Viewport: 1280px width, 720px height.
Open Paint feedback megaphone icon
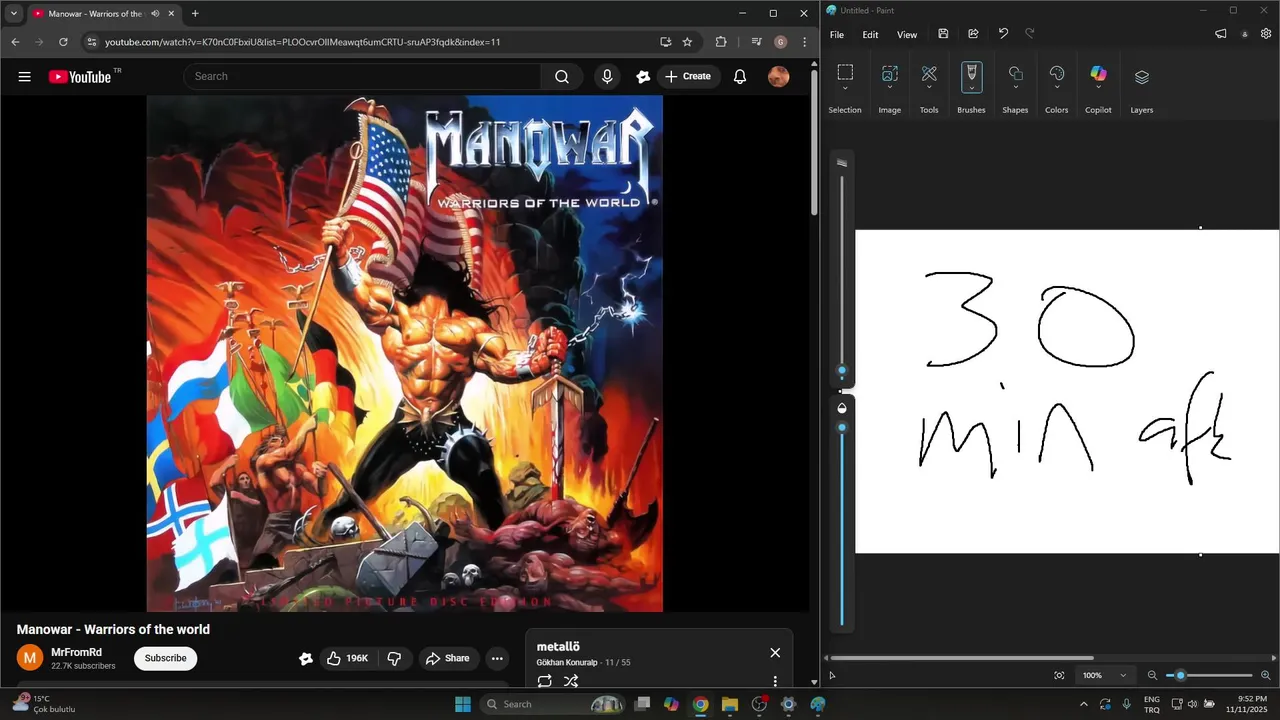pyautogui.click(x=1221, y=34)
